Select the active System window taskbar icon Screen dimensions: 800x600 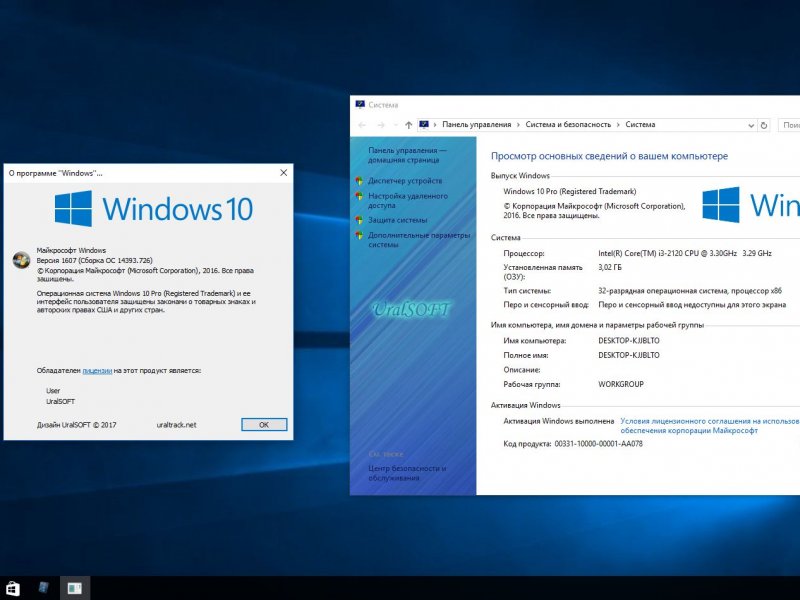(x=75, y=588)
